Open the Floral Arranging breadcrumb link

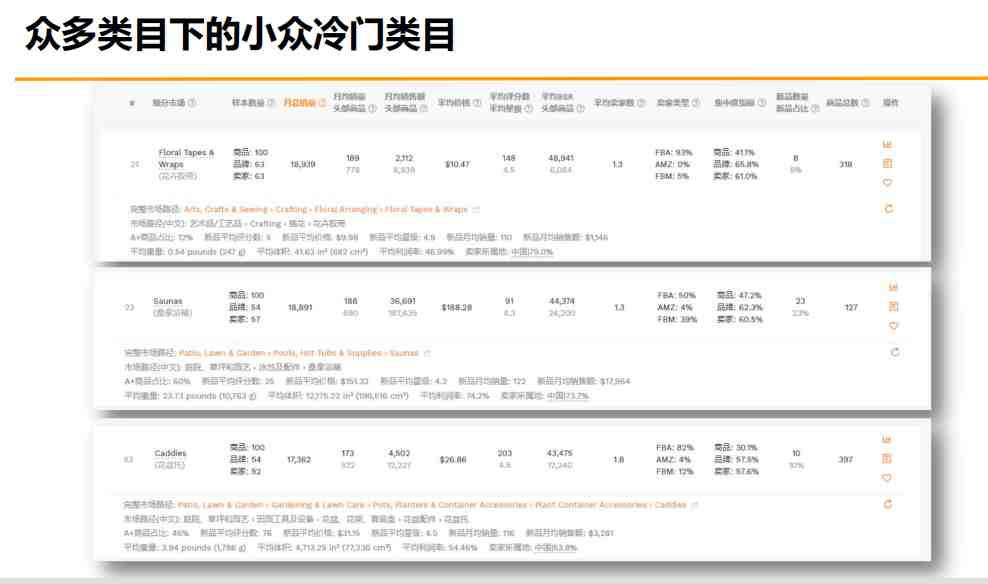pos(346,209)
